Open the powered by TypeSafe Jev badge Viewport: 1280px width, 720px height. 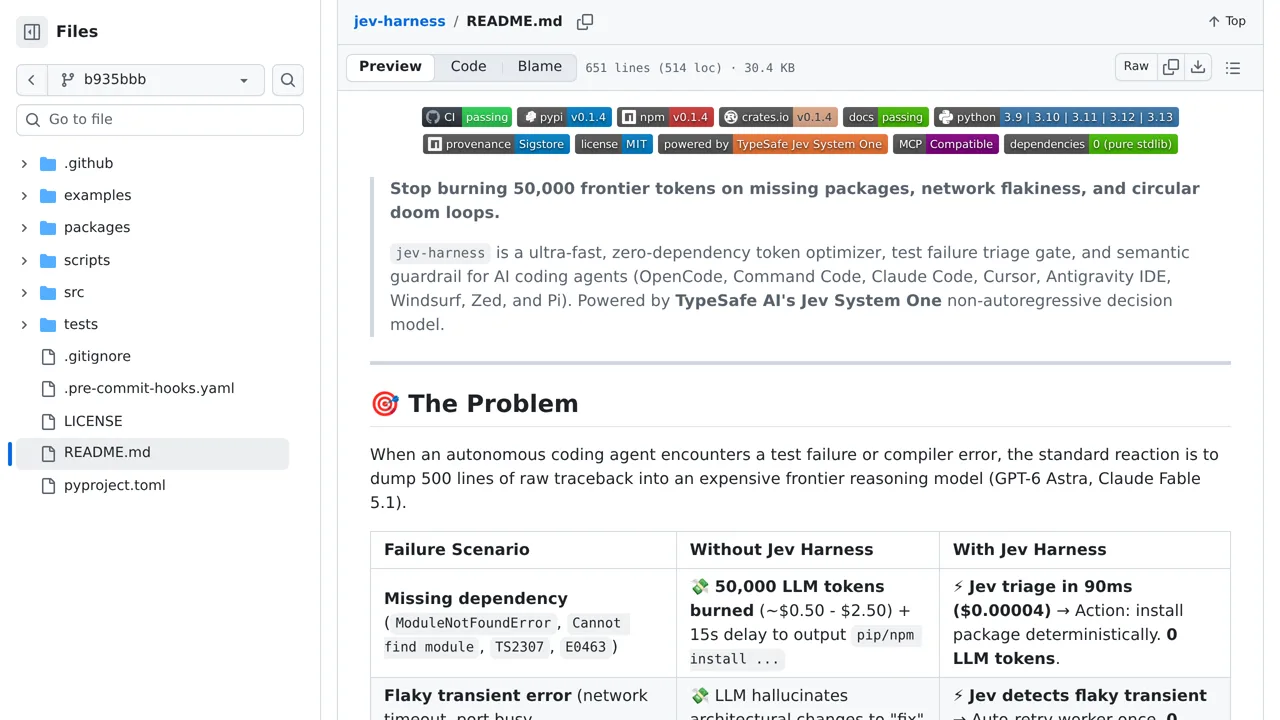(773, 144)
